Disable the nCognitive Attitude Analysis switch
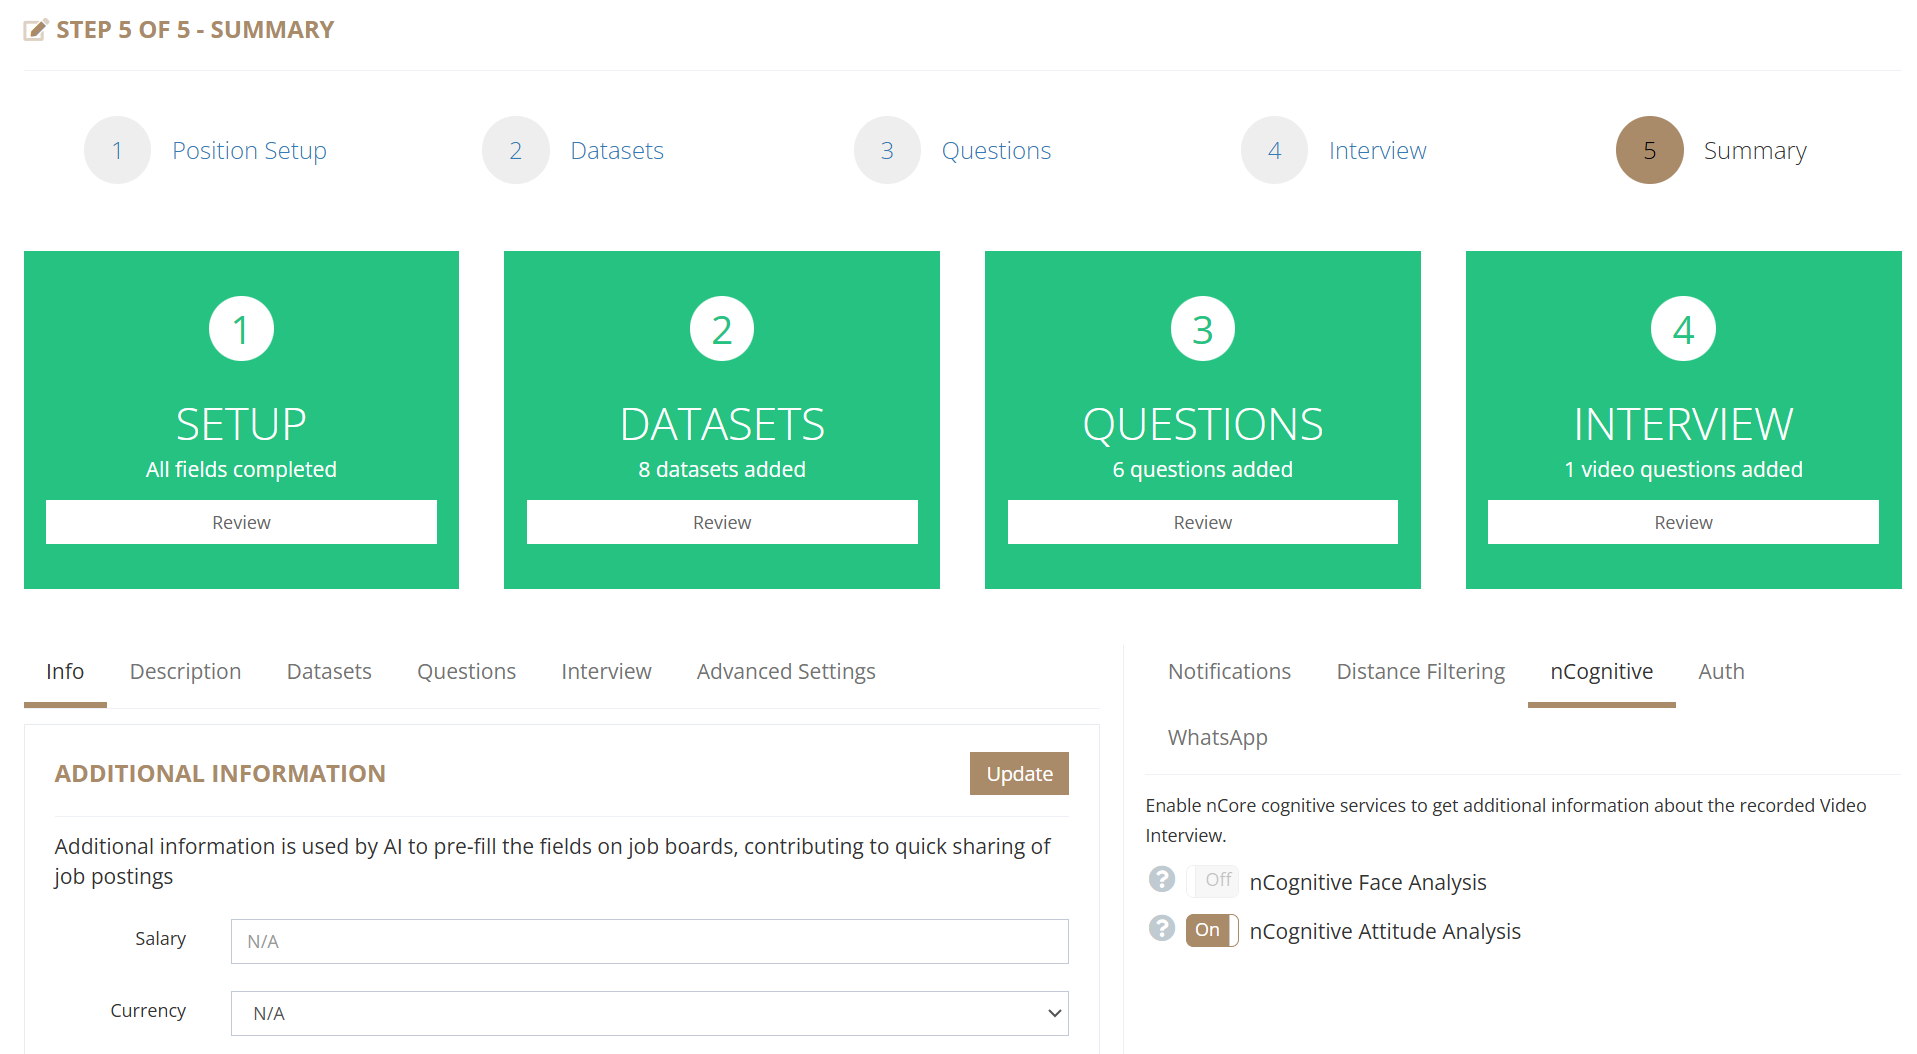 coord(1212,930)
